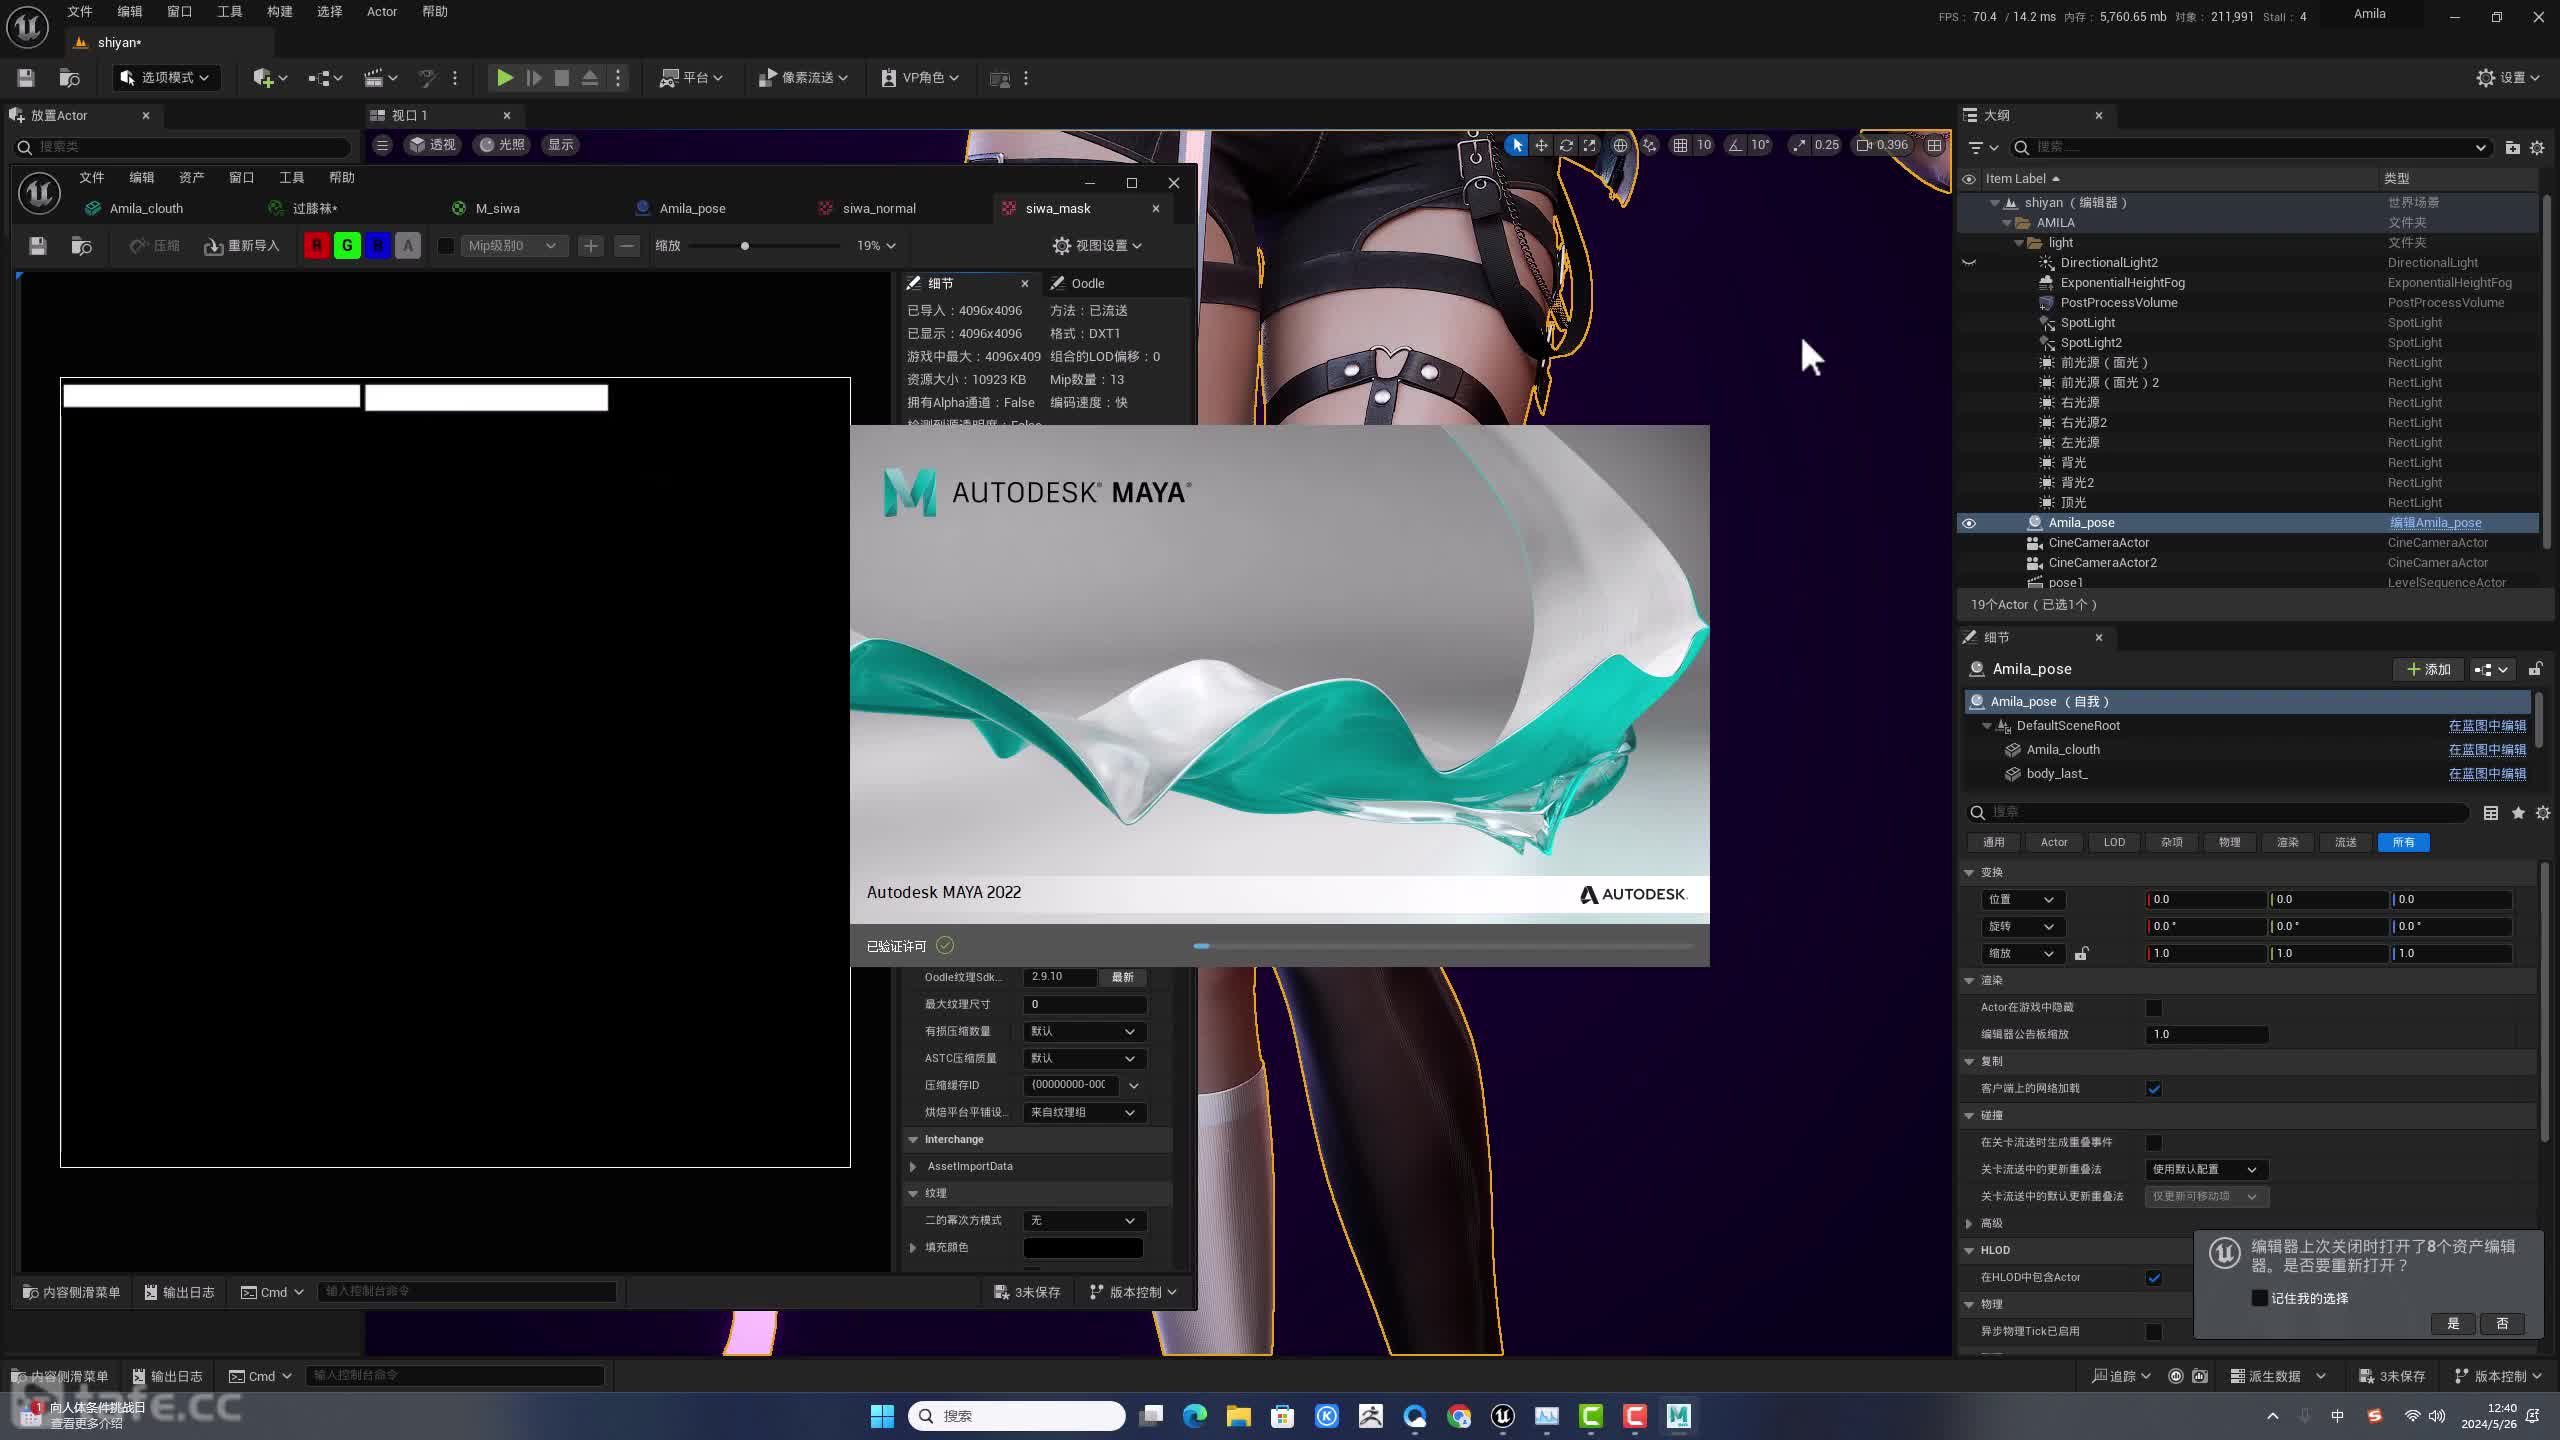Click the viewport hamburger options menu

coord(382,145)
